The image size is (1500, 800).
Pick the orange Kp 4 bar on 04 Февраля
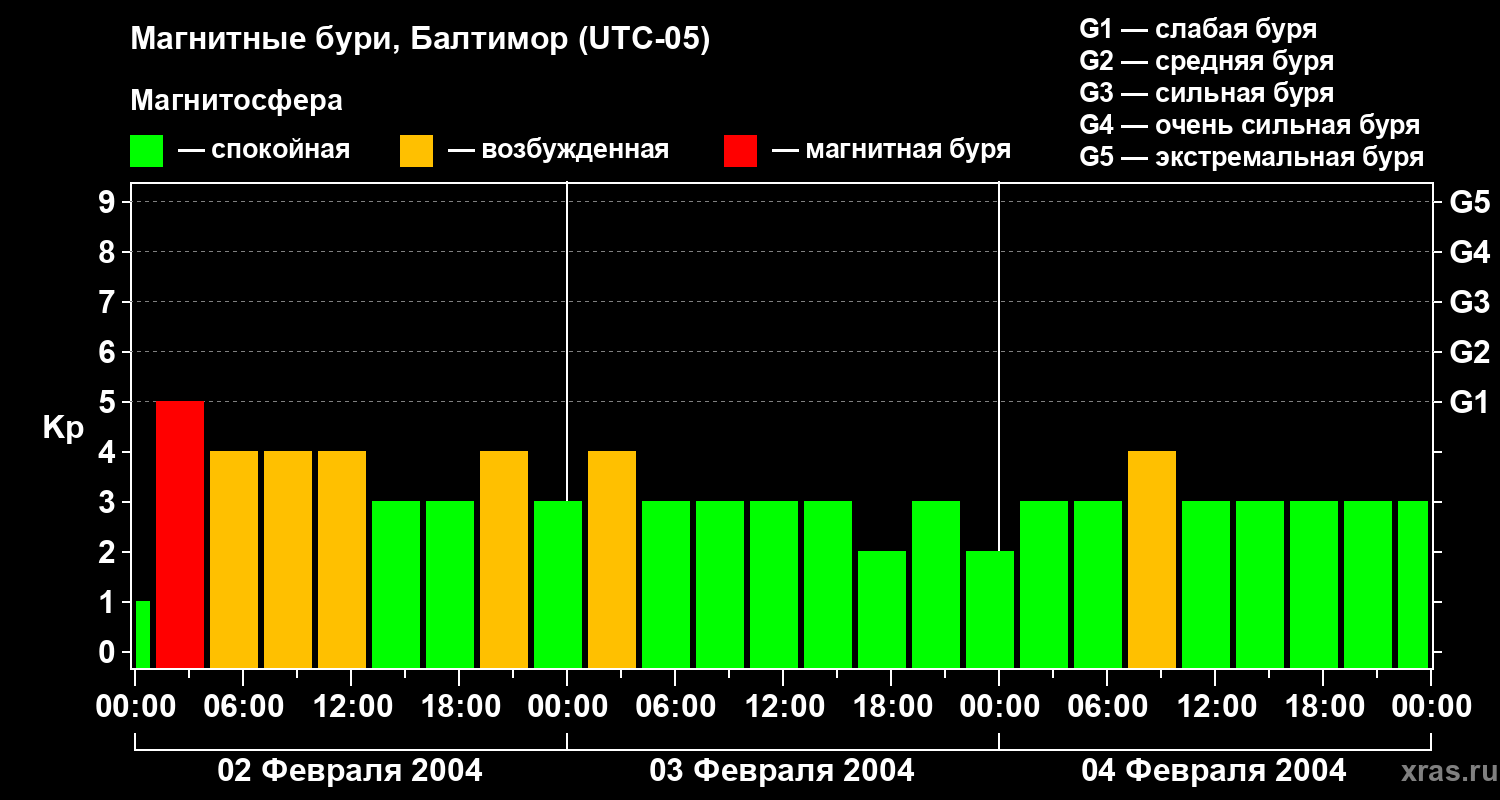click(1152, 560)
